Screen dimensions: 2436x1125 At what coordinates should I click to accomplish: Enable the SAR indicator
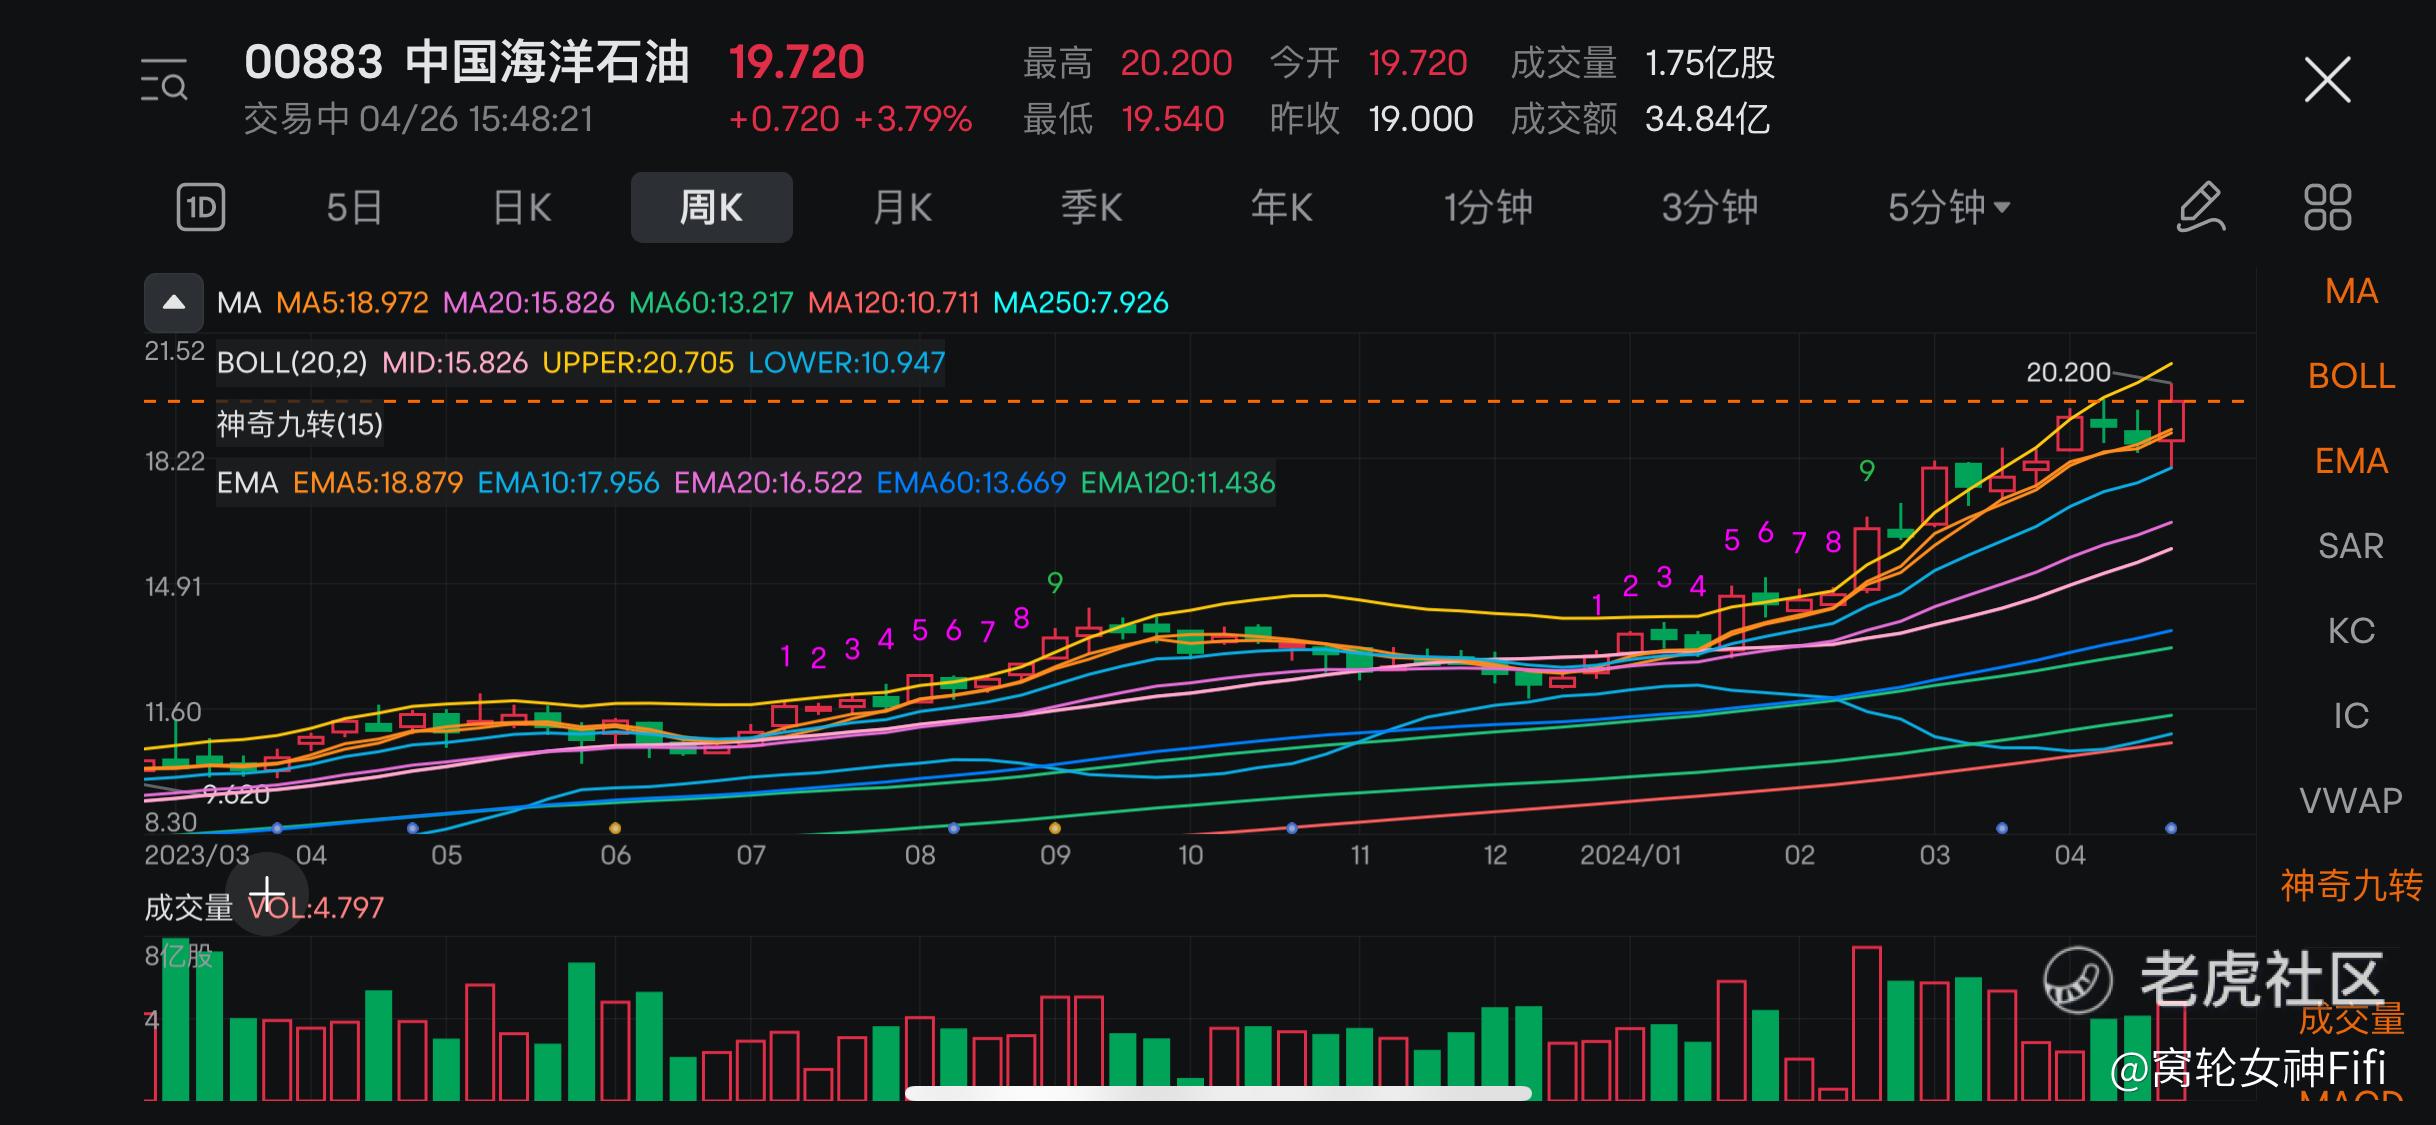(2351, 546)
